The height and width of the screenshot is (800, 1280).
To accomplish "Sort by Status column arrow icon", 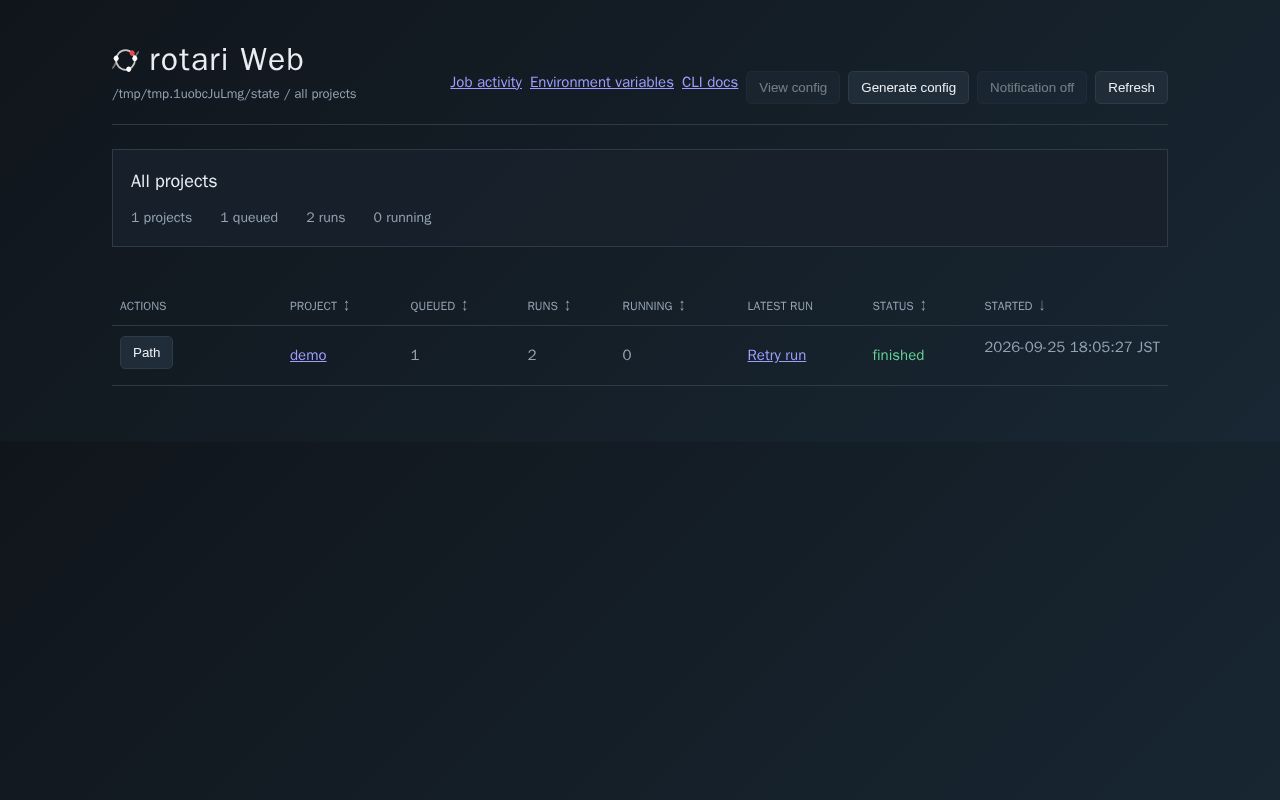I will [923, 305].
